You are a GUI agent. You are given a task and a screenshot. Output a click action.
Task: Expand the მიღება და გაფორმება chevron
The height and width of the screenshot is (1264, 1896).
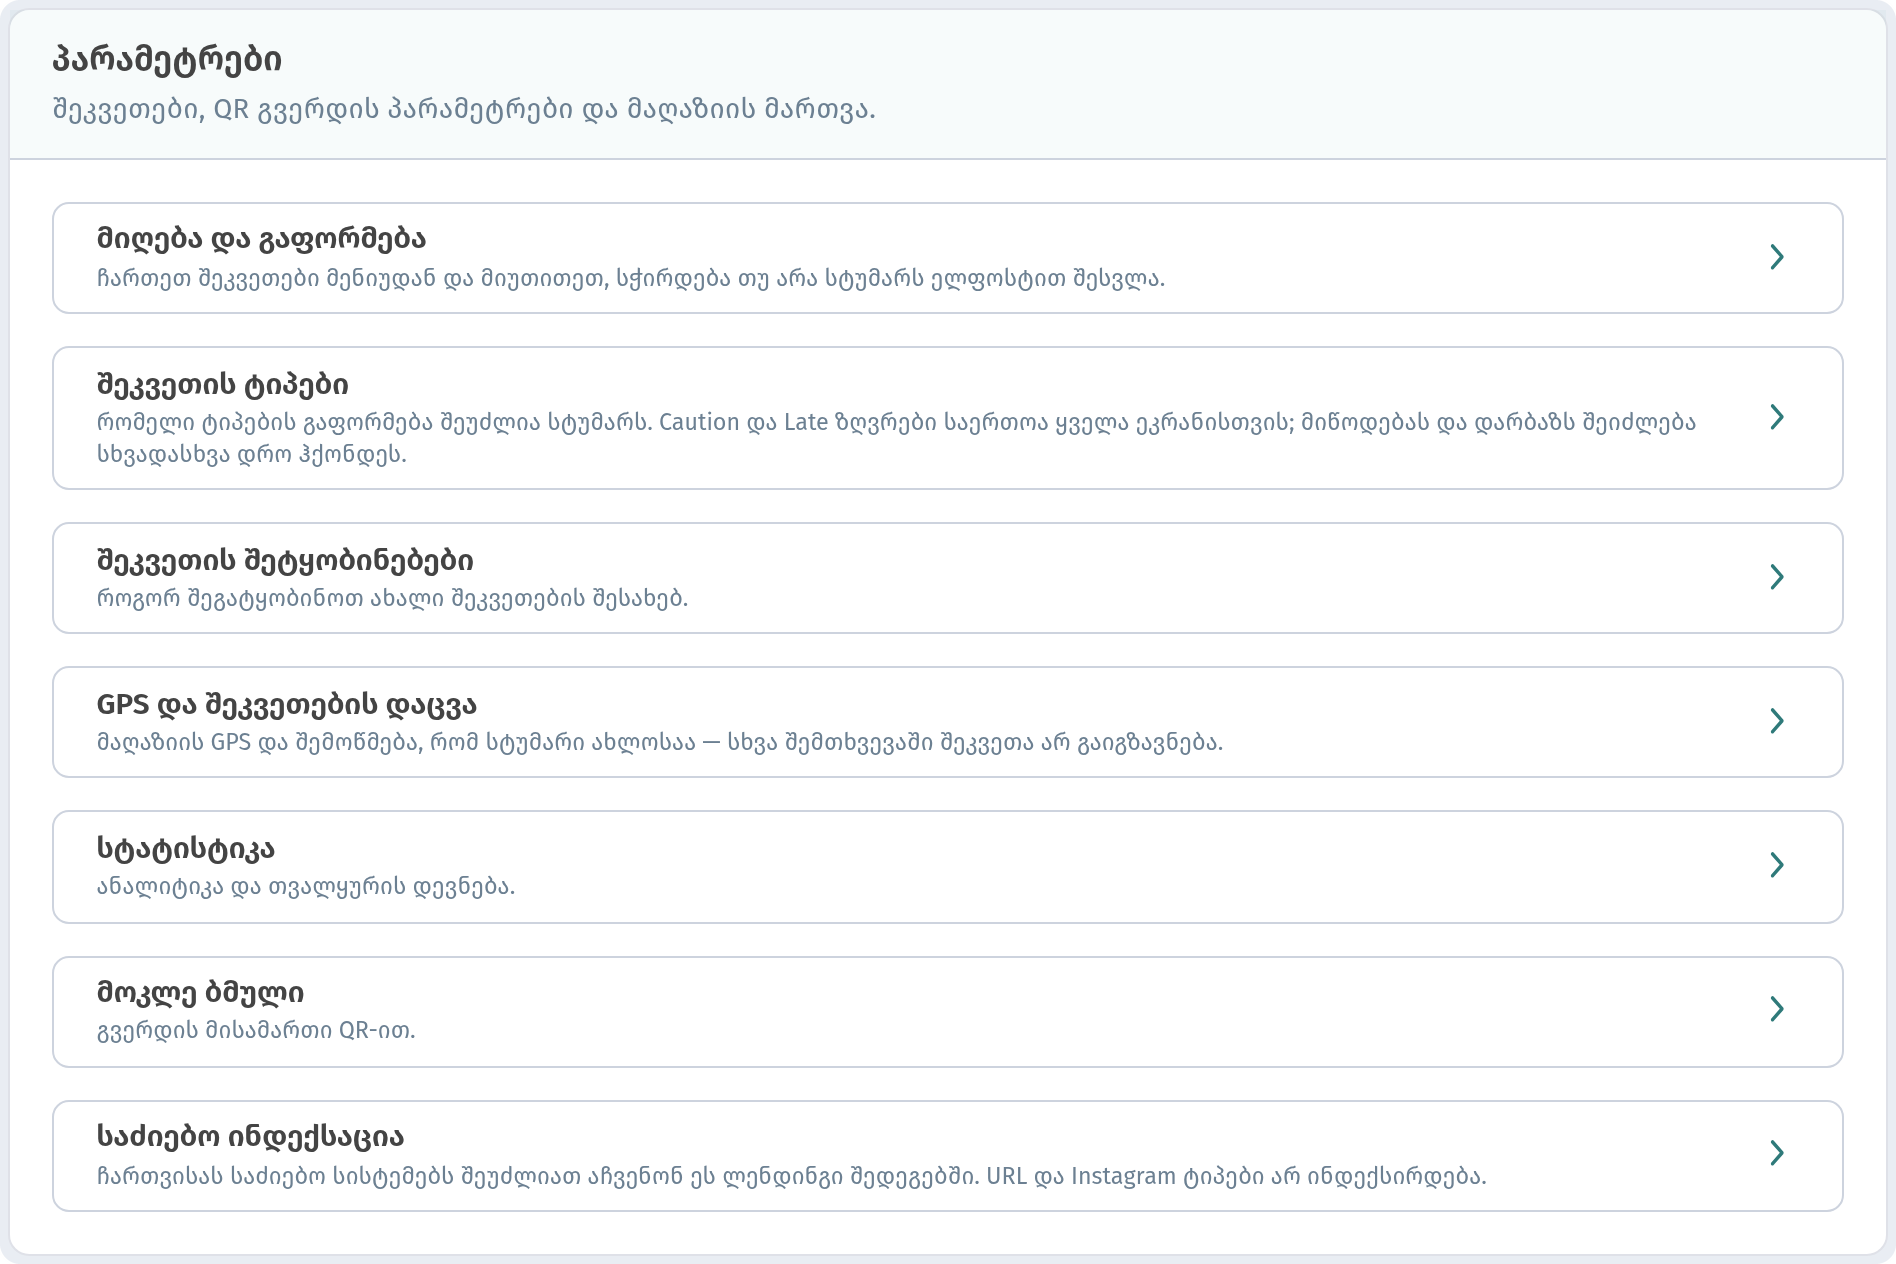1776,257
